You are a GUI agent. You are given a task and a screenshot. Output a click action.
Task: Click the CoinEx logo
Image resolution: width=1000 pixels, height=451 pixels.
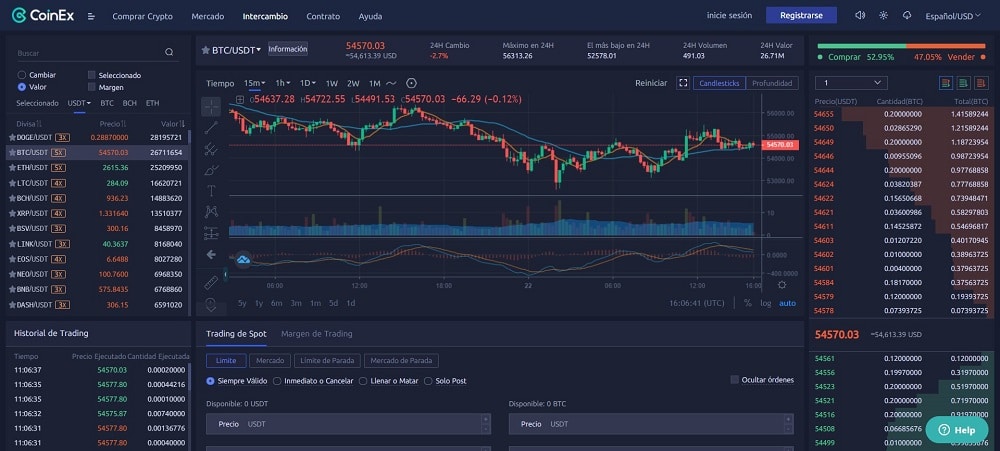click(x=43, y=15)
